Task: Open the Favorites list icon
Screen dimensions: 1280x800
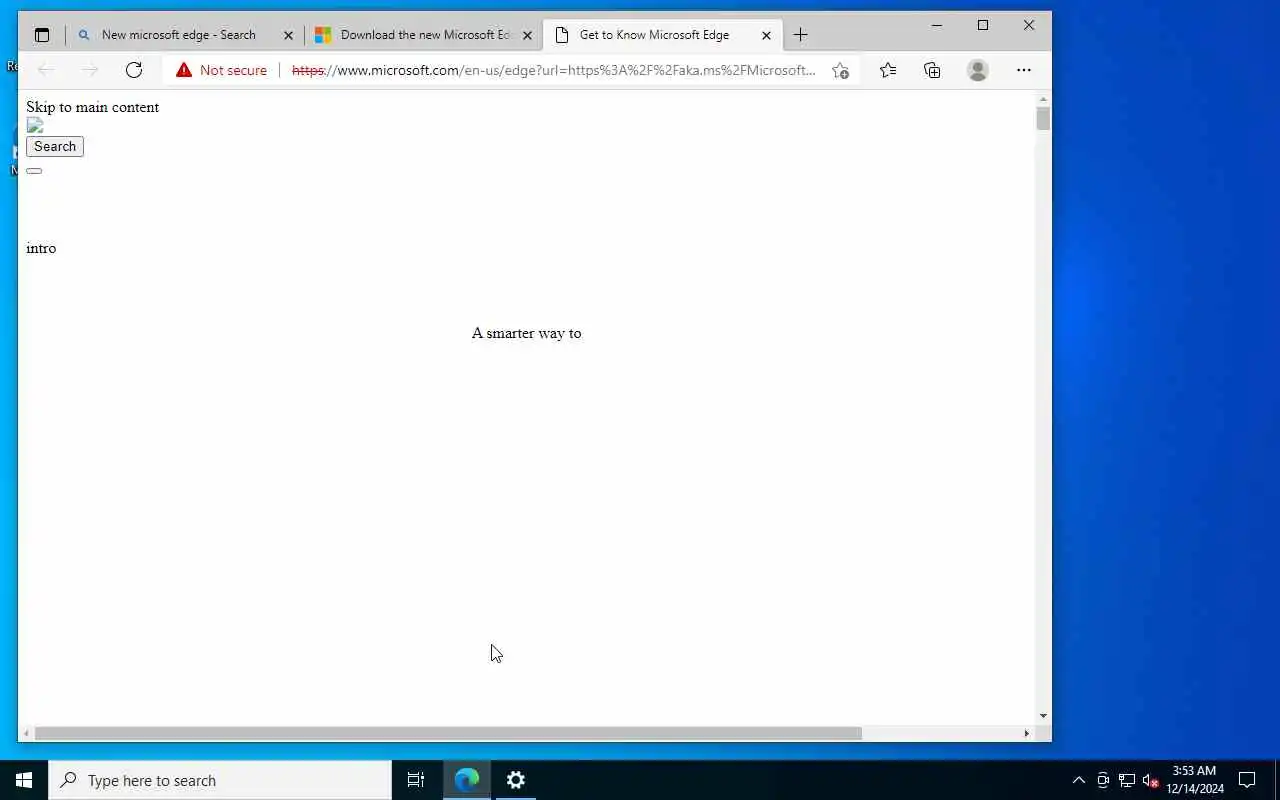Action: click(888, 70)
